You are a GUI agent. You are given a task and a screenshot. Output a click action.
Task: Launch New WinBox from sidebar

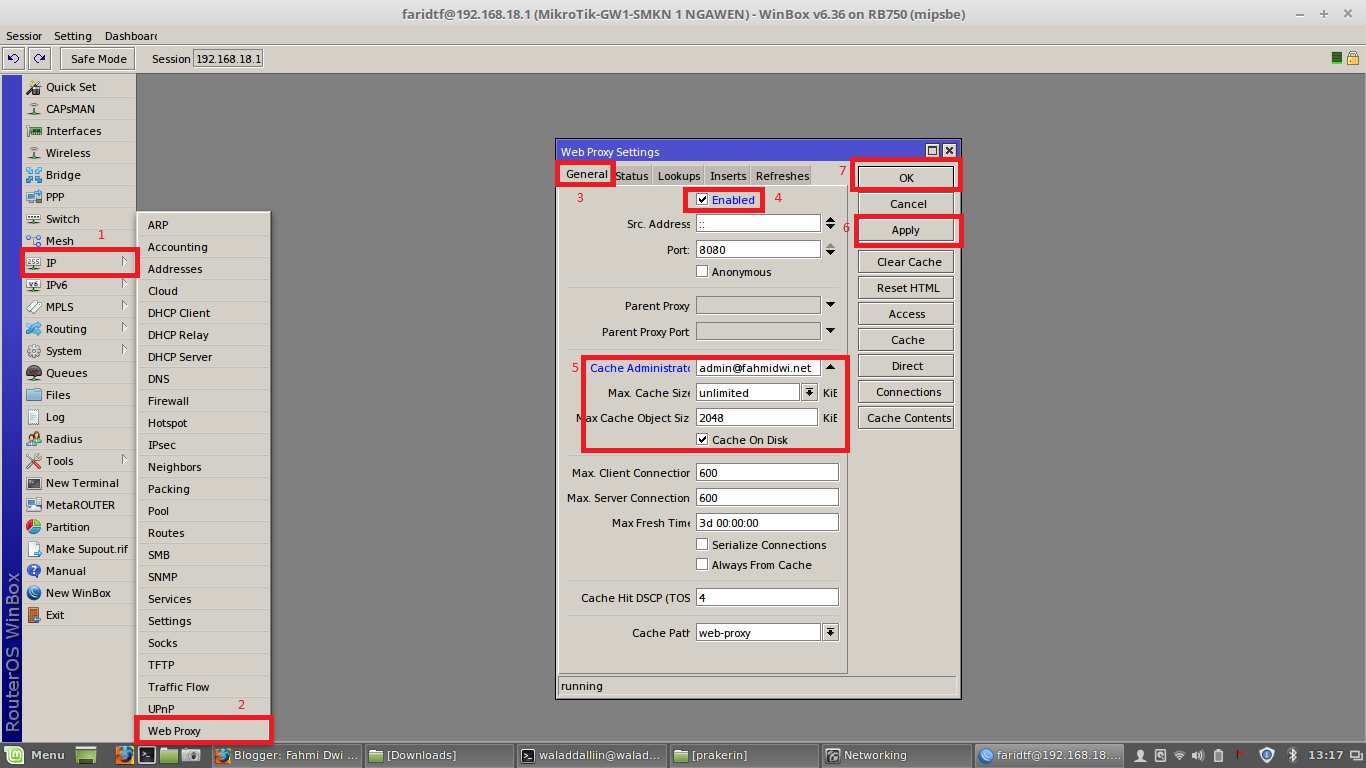(x=79, y=593)
